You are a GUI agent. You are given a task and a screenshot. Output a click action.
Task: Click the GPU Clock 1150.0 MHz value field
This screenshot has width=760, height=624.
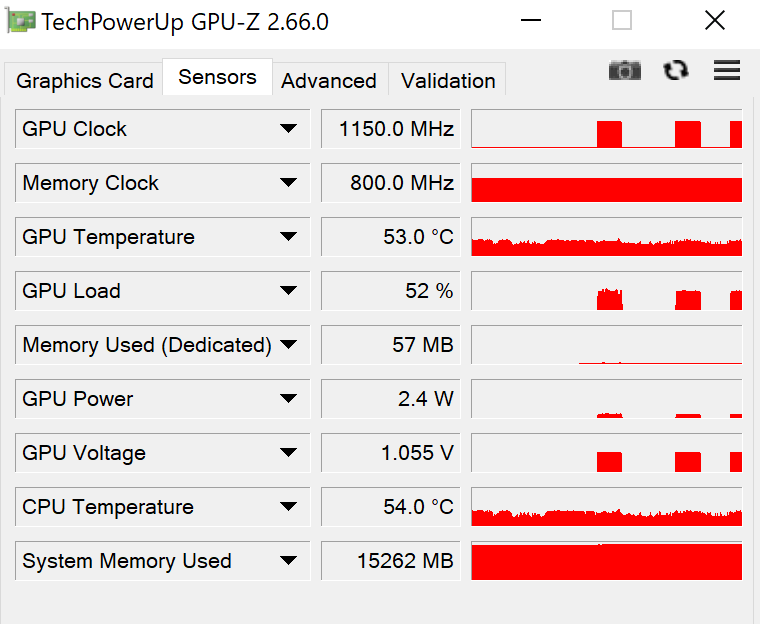[391, 129]
